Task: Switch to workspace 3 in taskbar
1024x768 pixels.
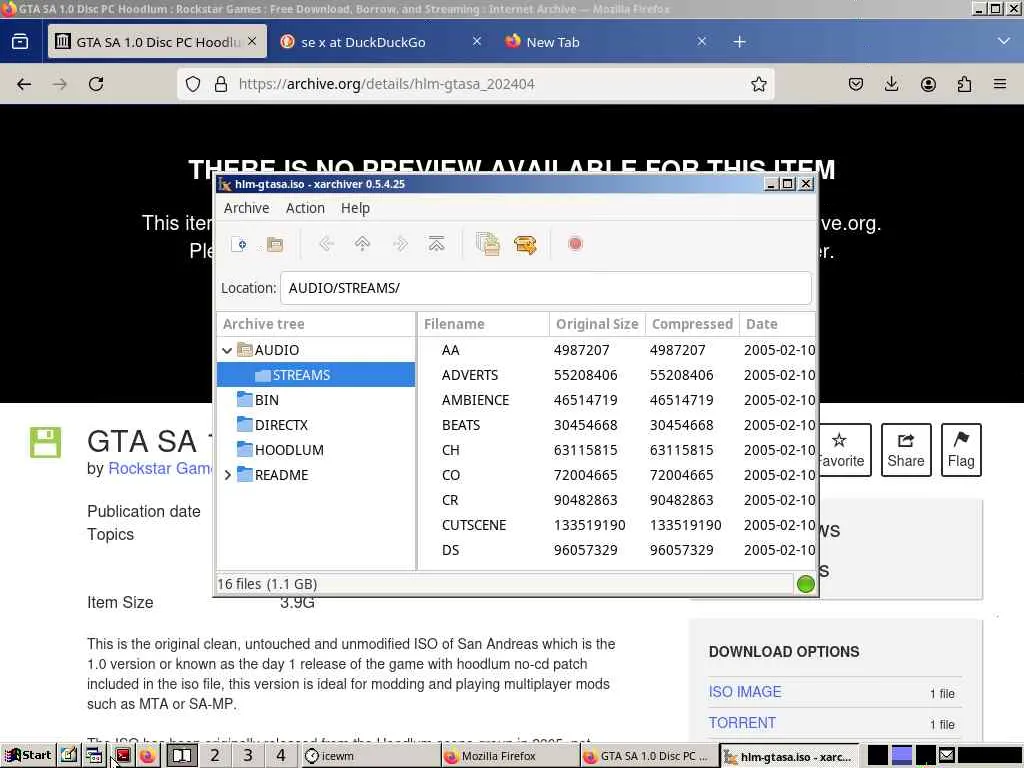Action: pos(248,756)
